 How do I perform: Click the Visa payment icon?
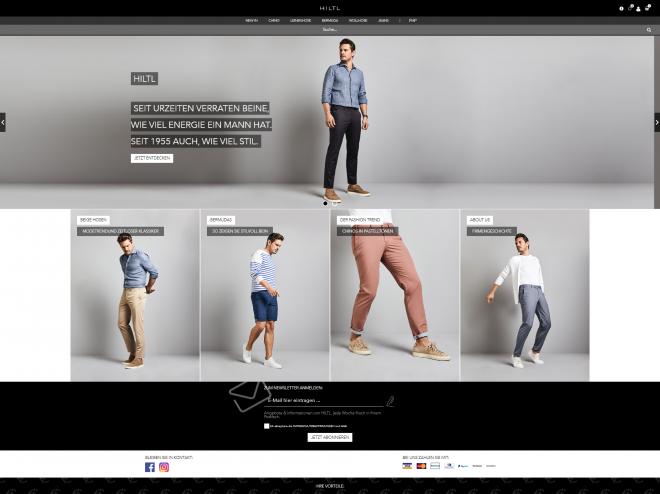(x=407, y=466)
